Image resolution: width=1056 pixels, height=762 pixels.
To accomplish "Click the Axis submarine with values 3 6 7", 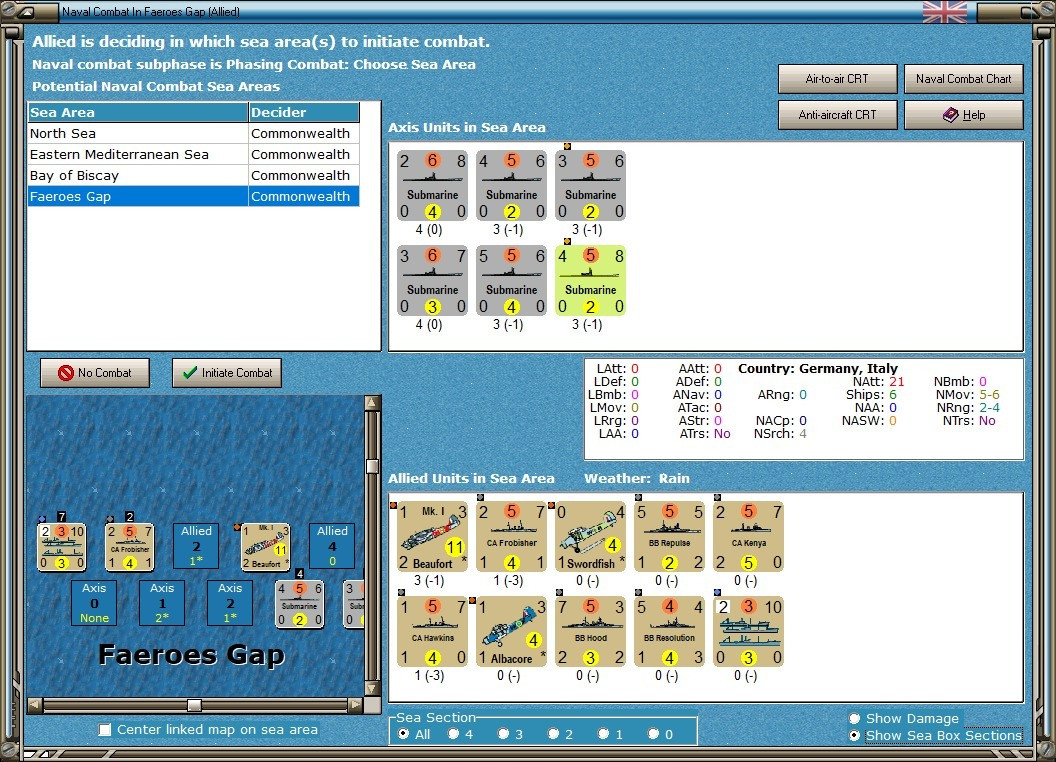I will [432, 281].
